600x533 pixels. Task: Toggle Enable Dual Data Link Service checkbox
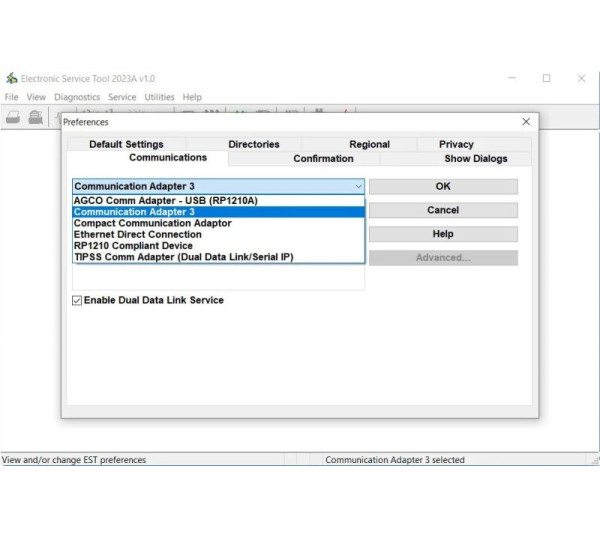[x=77, y=300]
